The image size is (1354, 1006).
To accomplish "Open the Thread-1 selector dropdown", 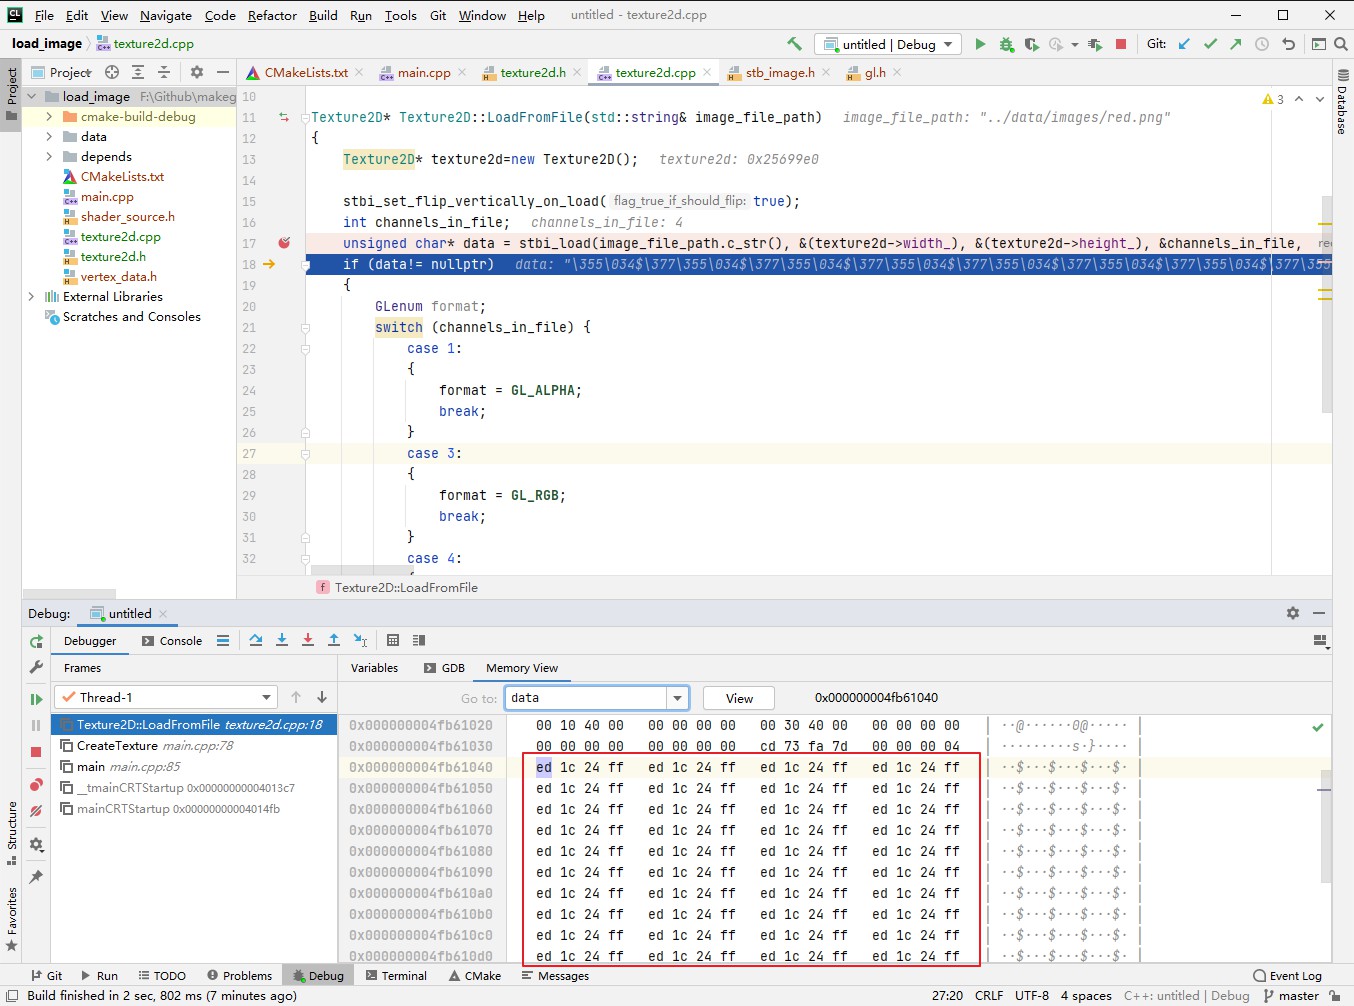I will 165,697.
